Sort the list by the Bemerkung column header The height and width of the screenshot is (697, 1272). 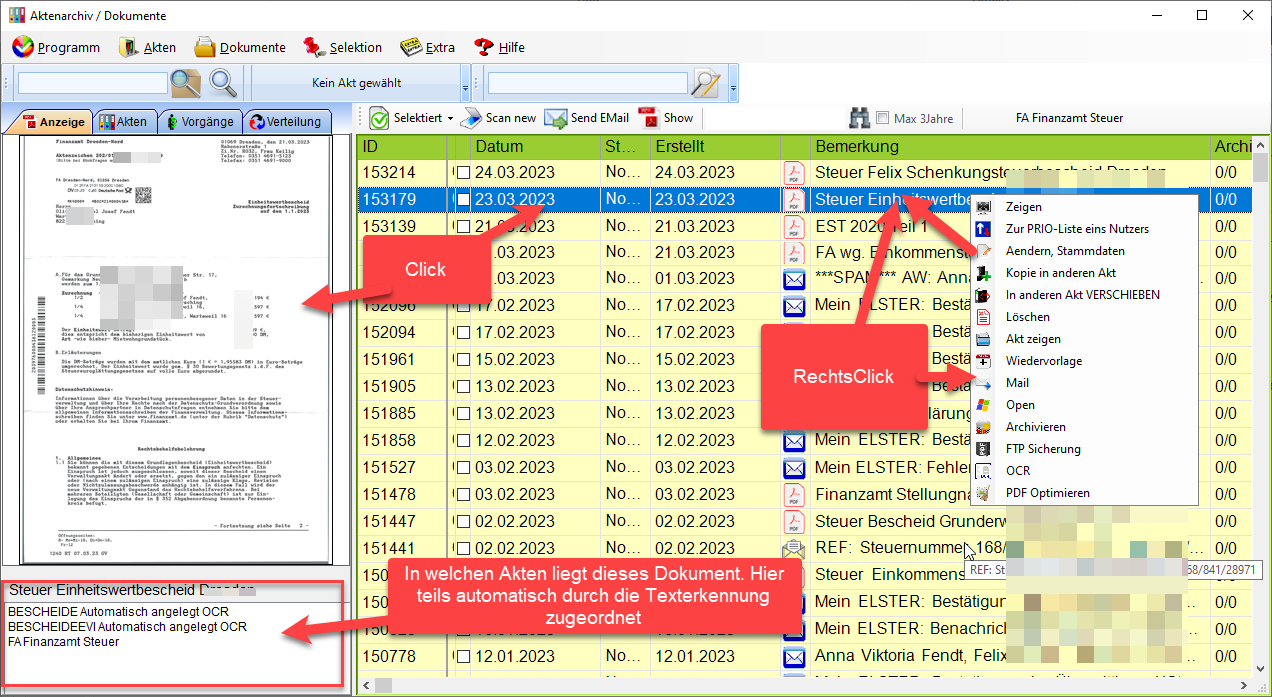tap(1009, 147)
